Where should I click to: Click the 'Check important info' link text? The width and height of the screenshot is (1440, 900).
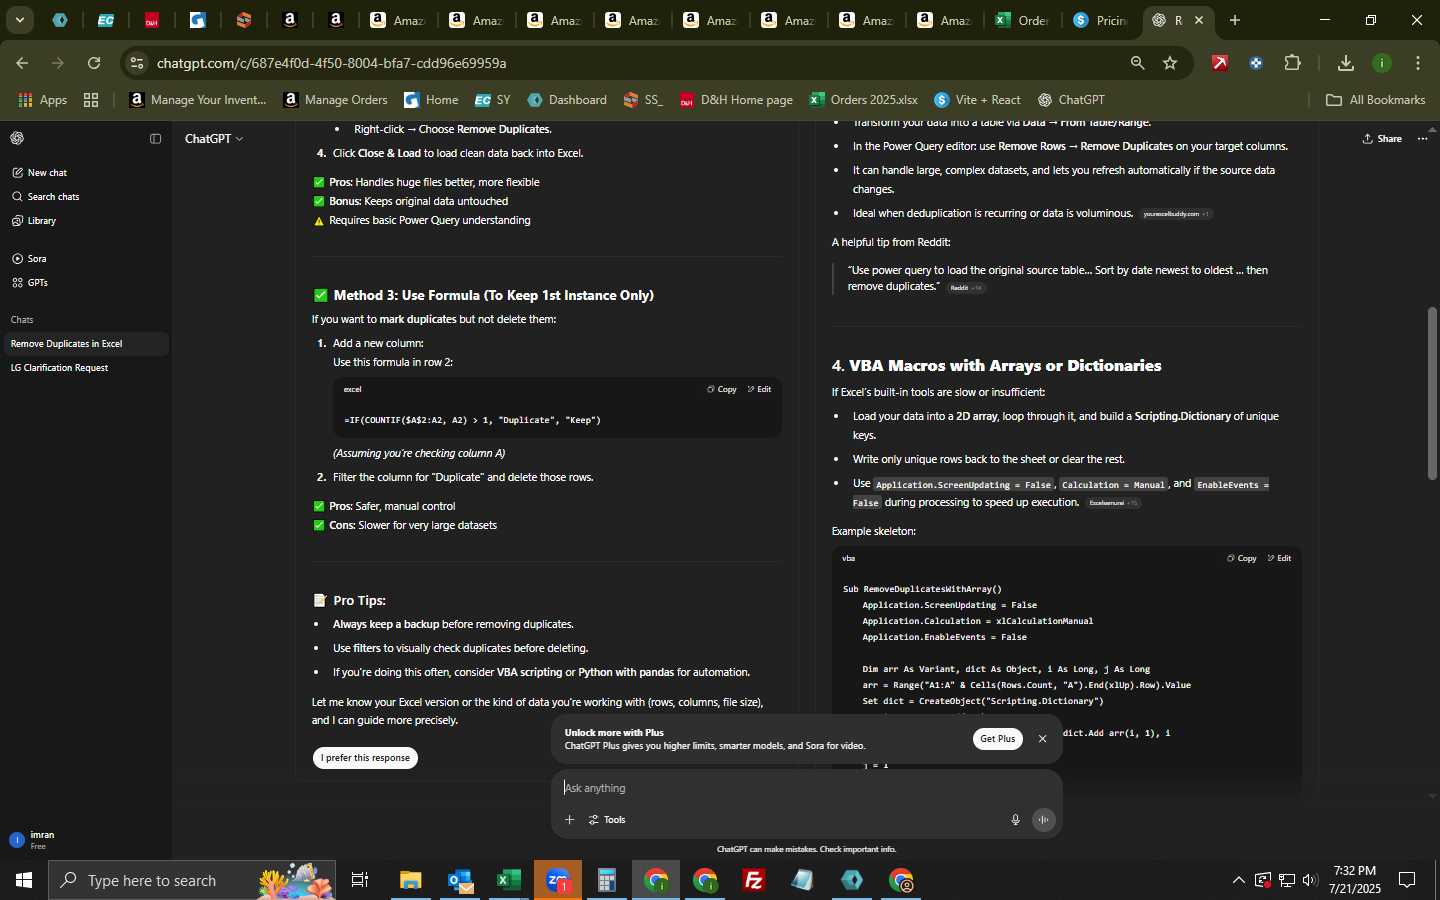[858, 849]
